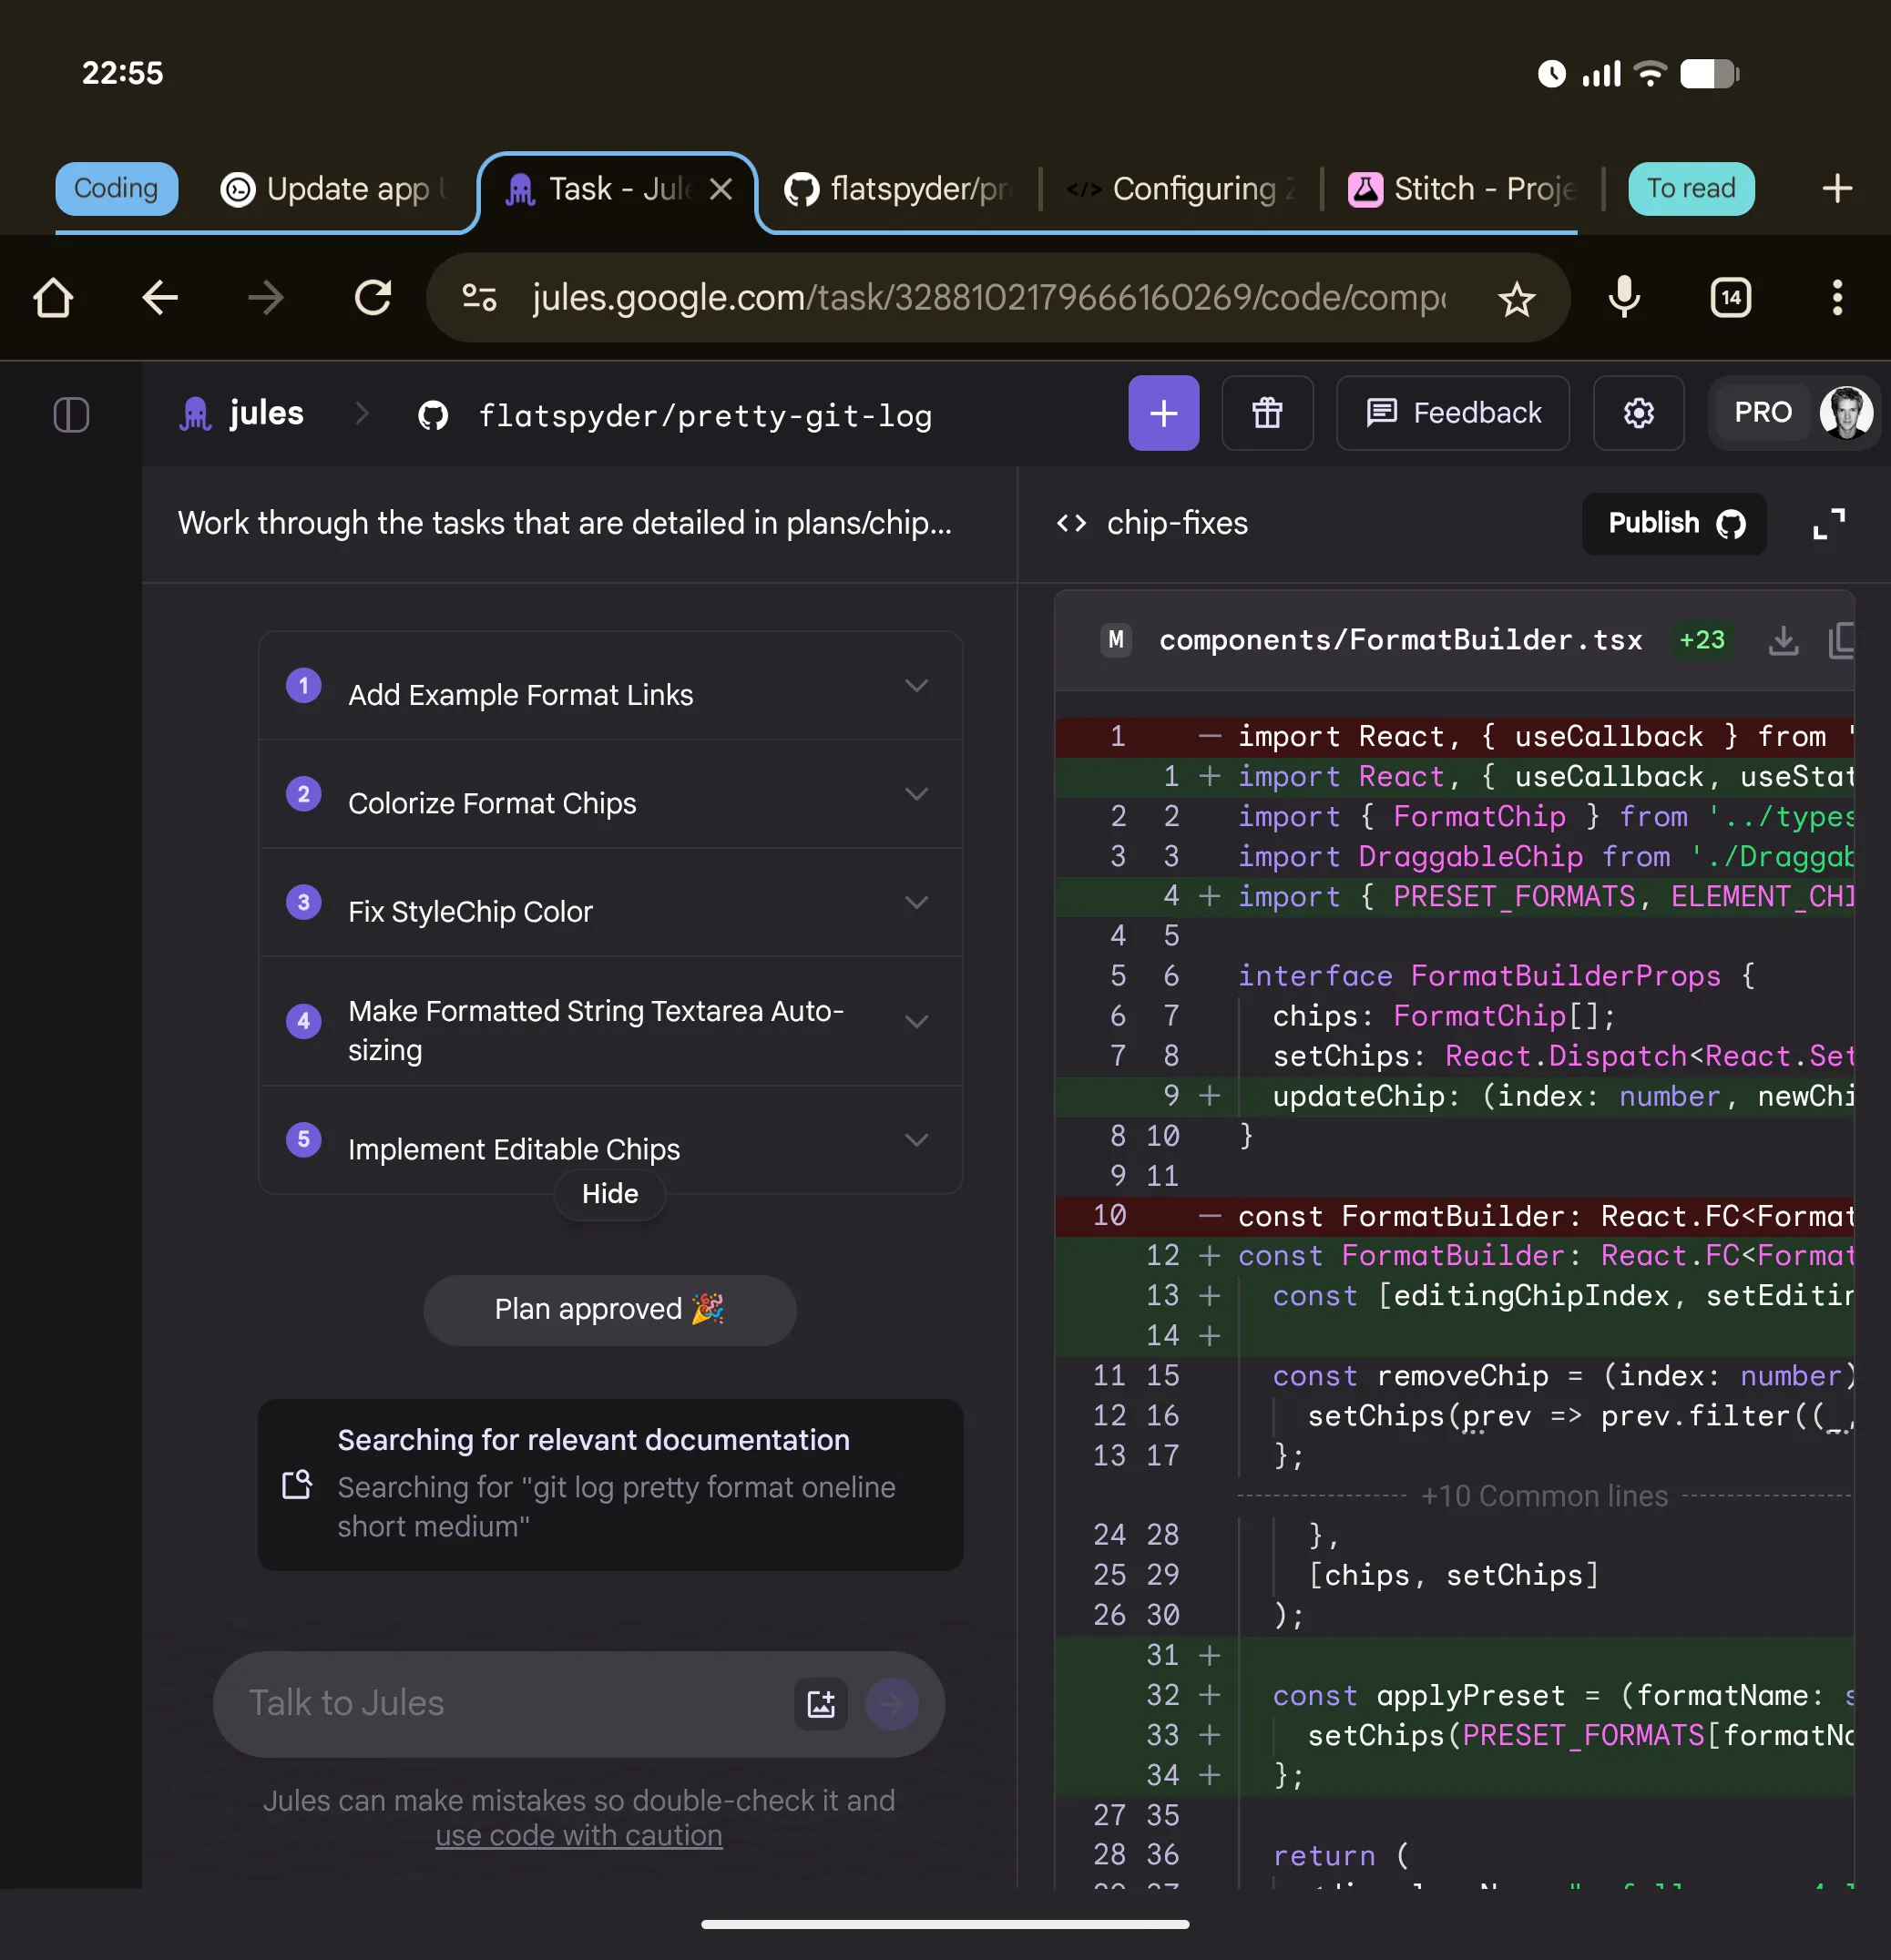The width and height of the screenshot is (1891, 1960).
Task: Expand the Add Example Format Links step
Action: 916,686
